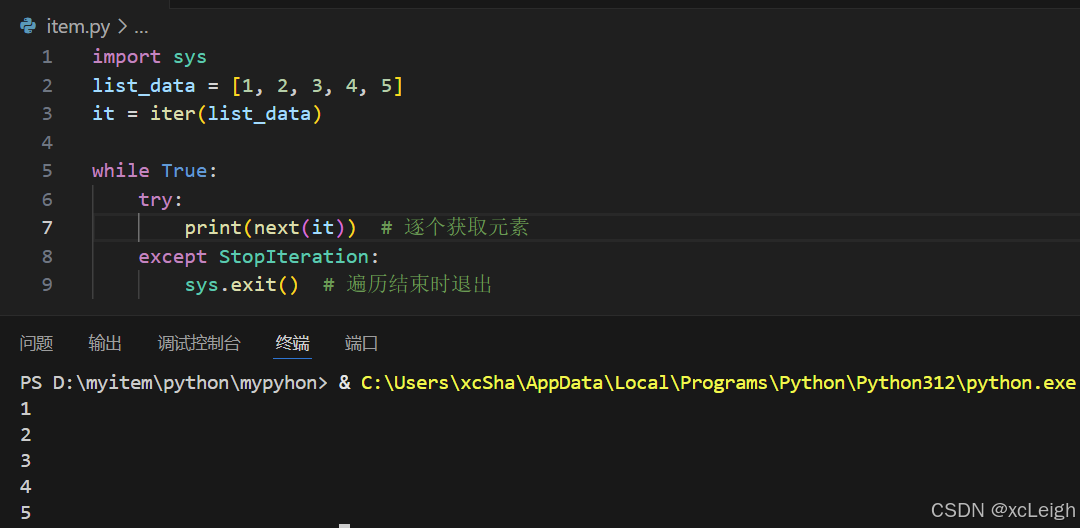Click 'sys.exit()' on line 9
Screen dimensions: 1080x528
(x=242, y=285)
